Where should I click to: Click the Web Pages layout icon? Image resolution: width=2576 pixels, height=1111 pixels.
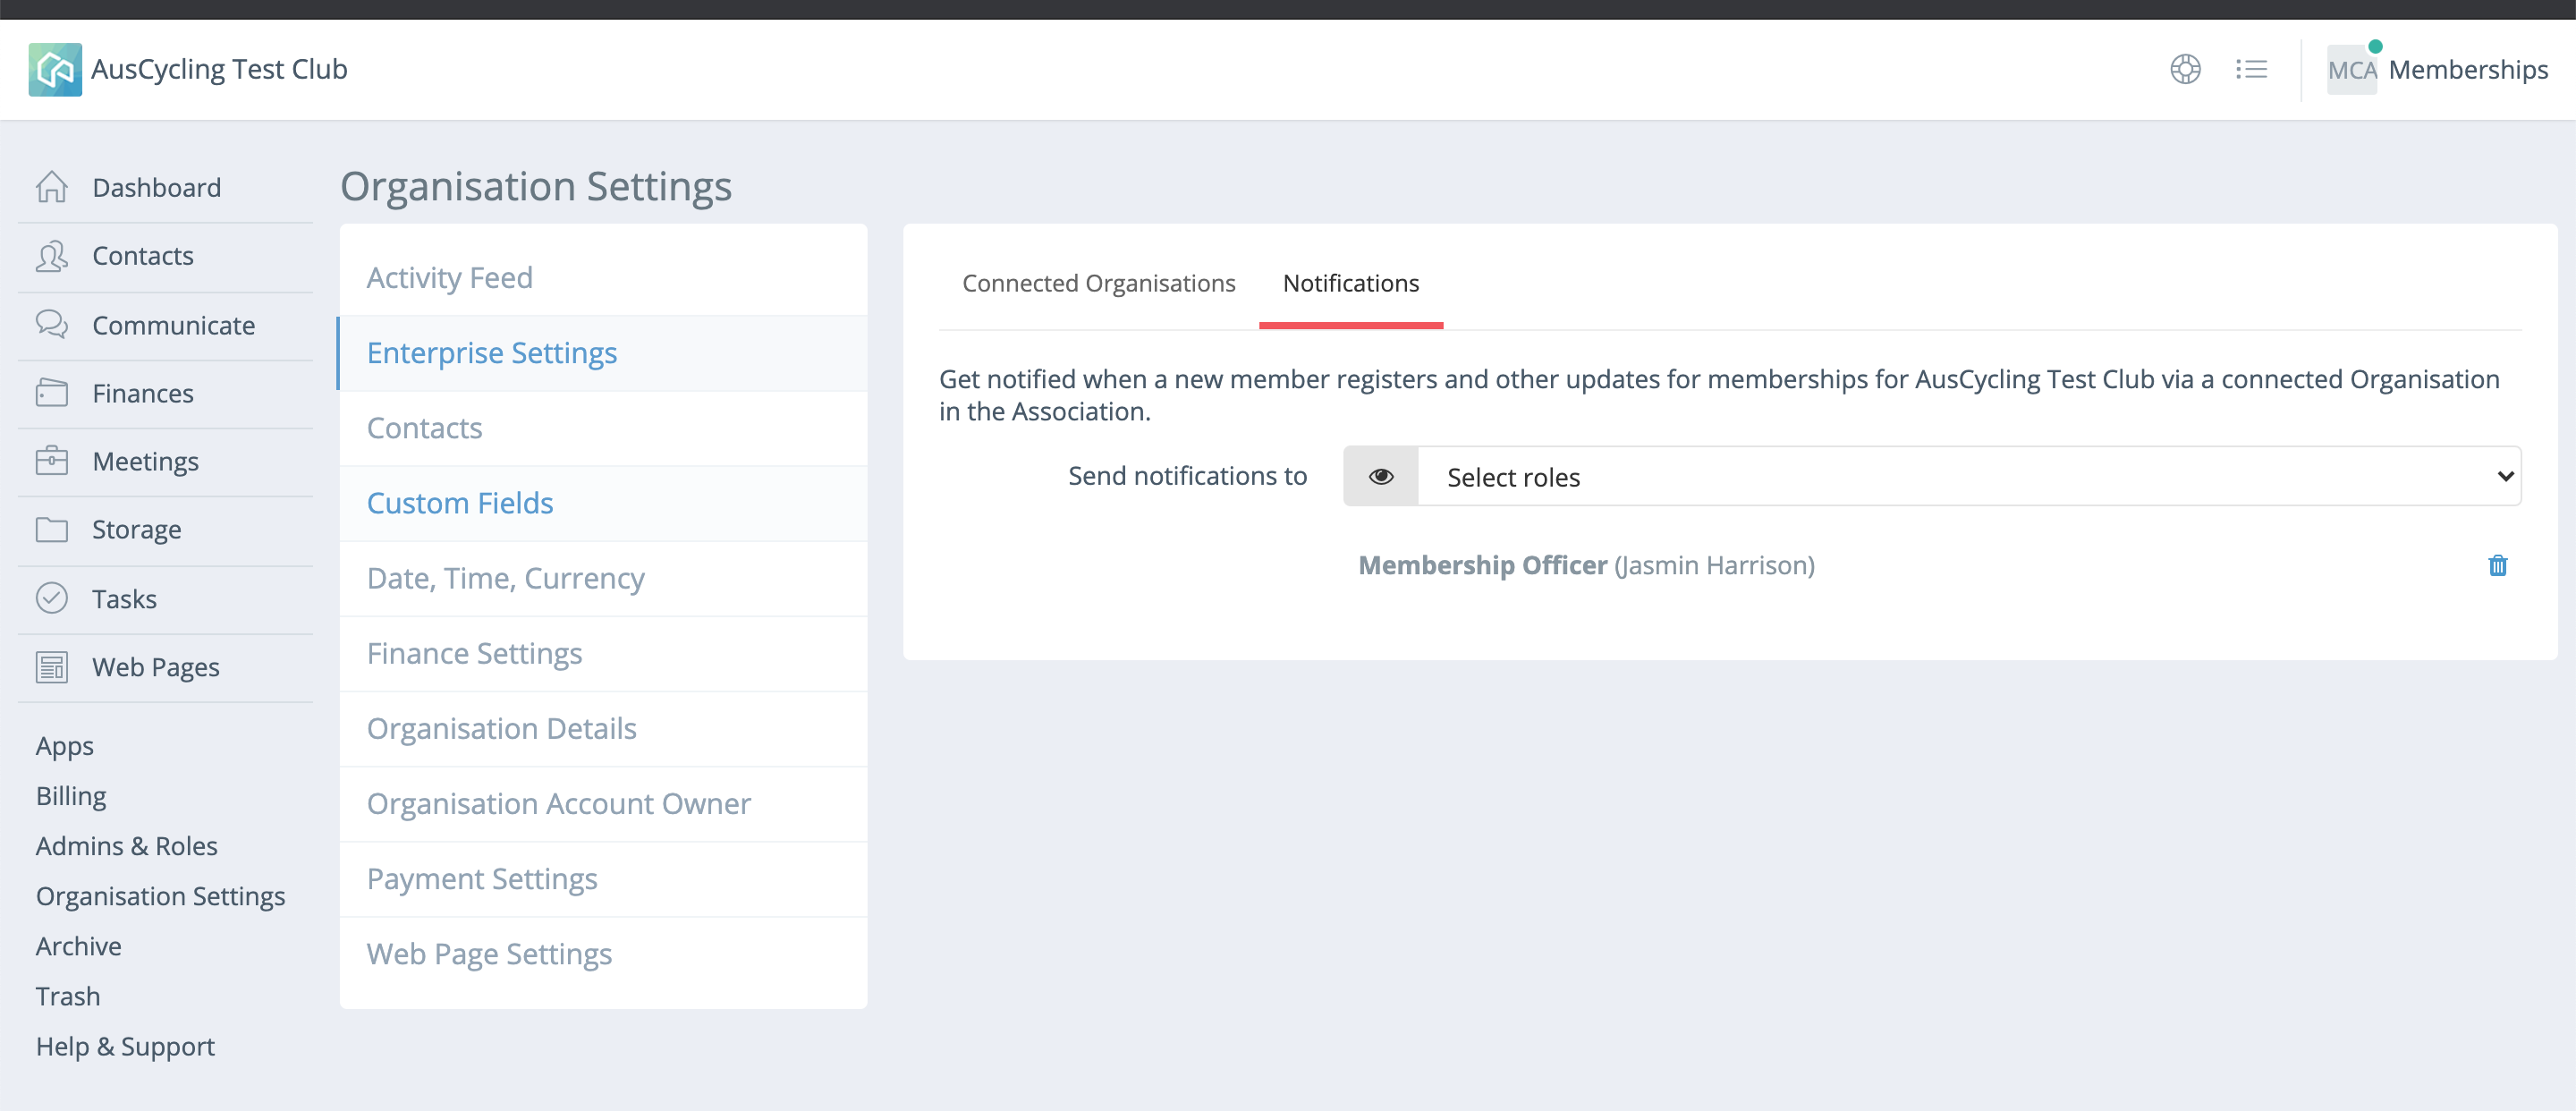pyautogui.click(x=52, y=666)
